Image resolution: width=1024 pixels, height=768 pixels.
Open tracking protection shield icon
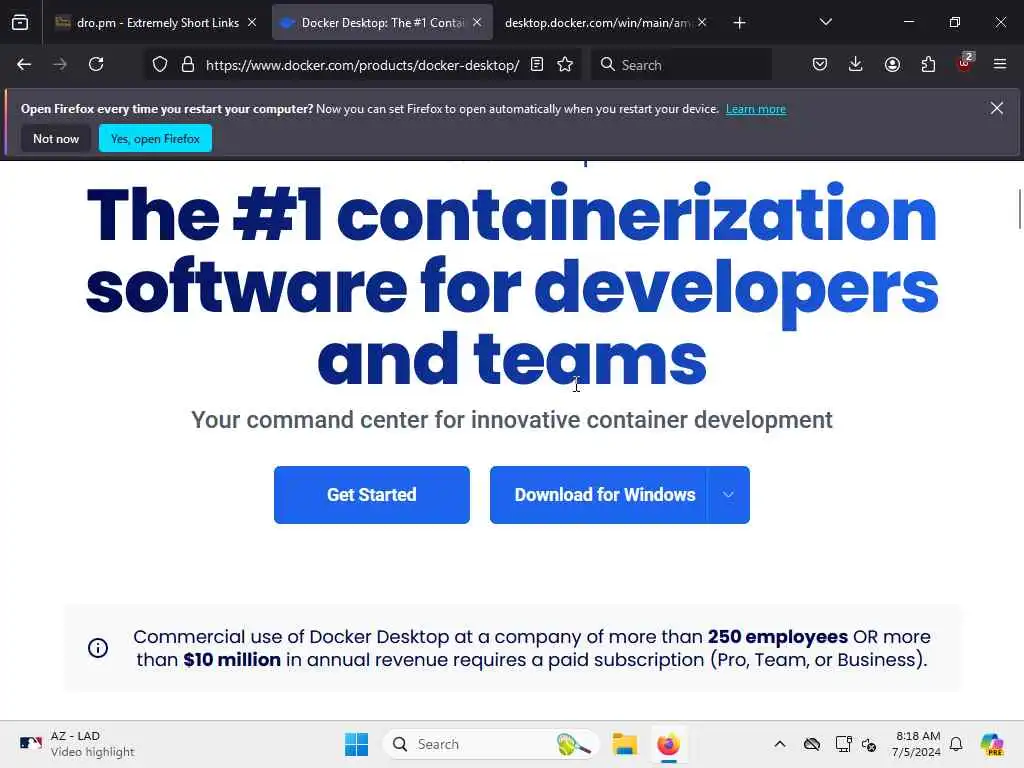(x=160, y=65)
